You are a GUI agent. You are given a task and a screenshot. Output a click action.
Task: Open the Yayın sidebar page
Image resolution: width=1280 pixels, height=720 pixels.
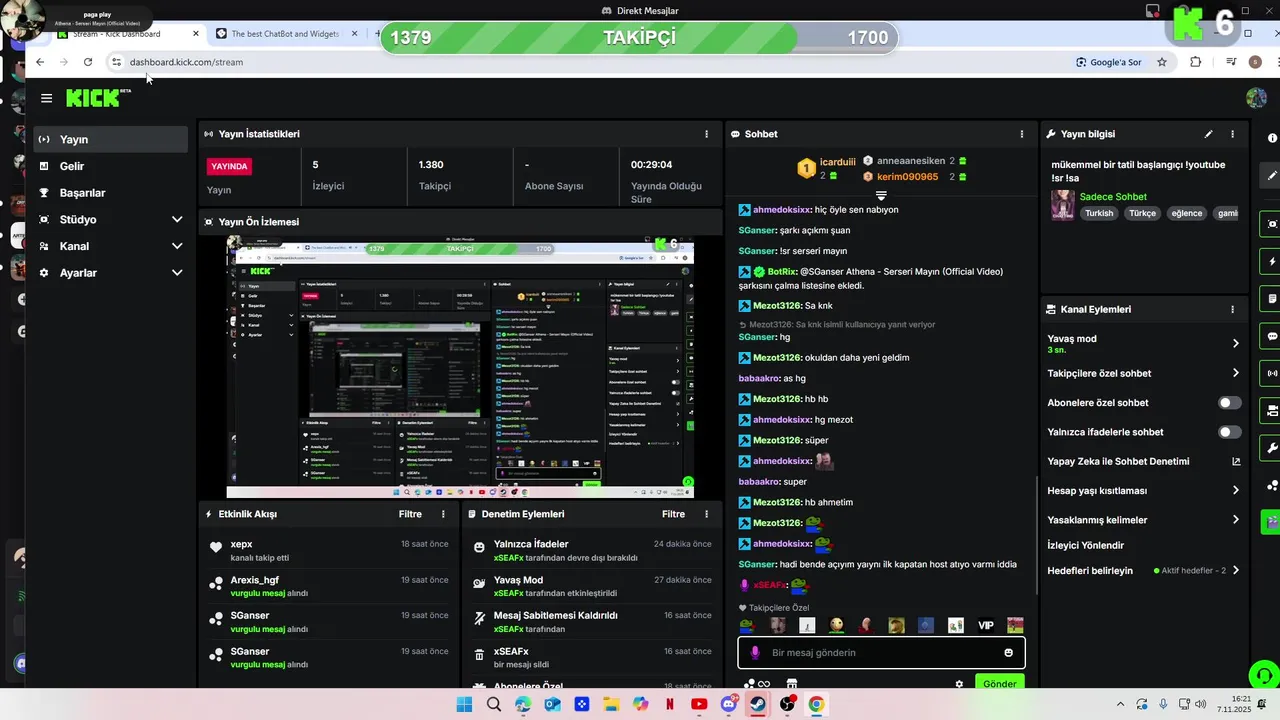click(x=111, y=139)
